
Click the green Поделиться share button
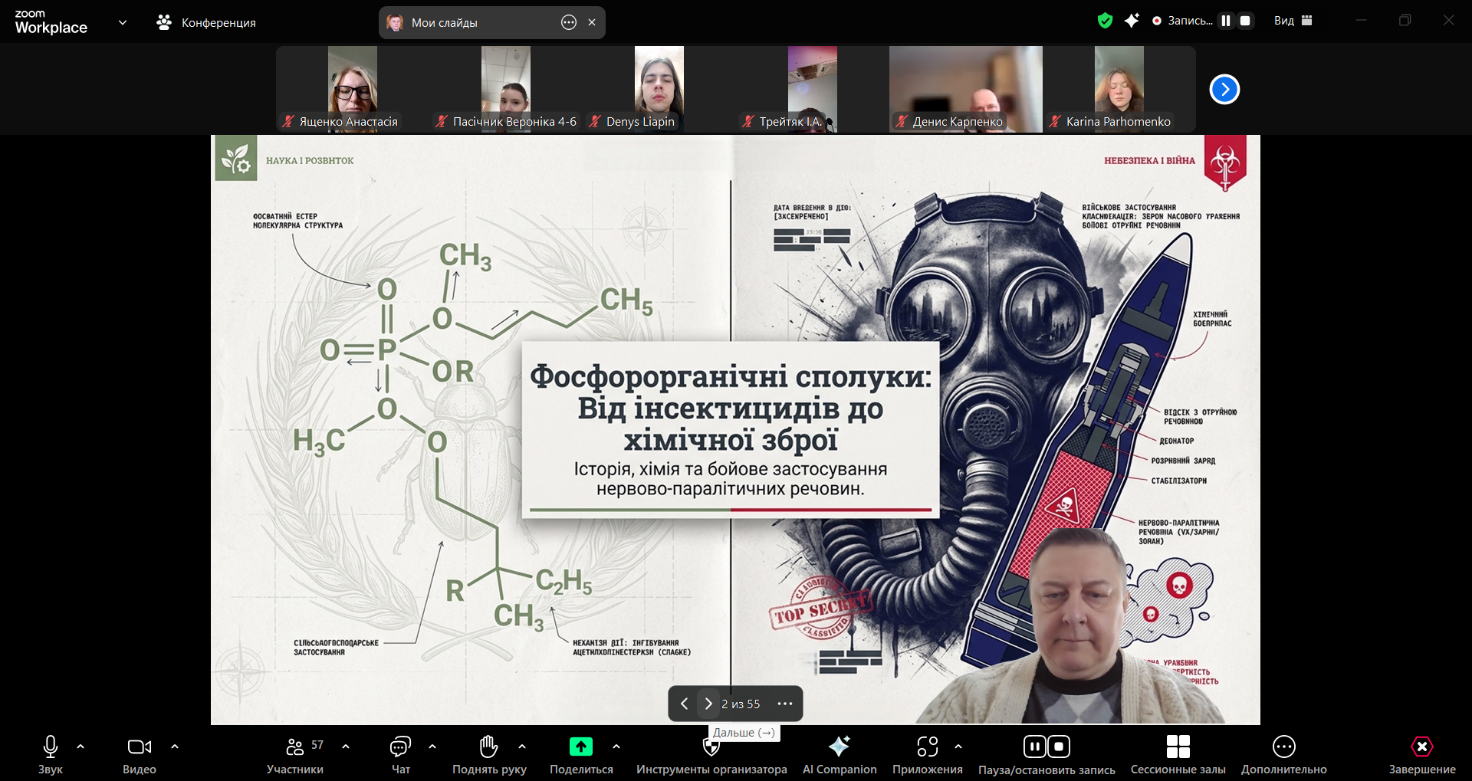[x=581, y=747]
